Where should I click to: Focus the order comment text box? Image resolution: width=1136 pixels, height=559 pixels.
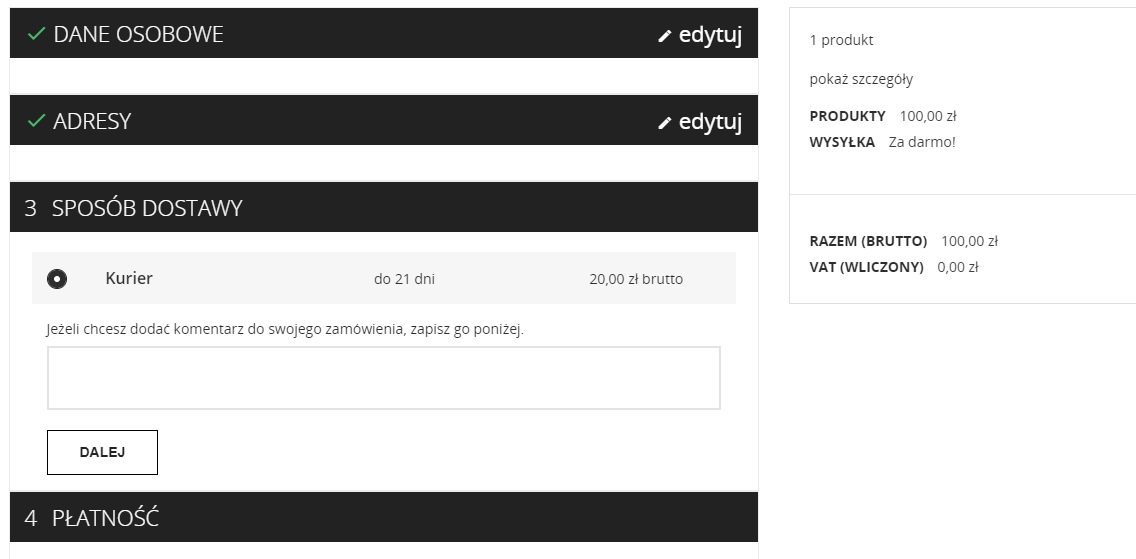point(383,378)
